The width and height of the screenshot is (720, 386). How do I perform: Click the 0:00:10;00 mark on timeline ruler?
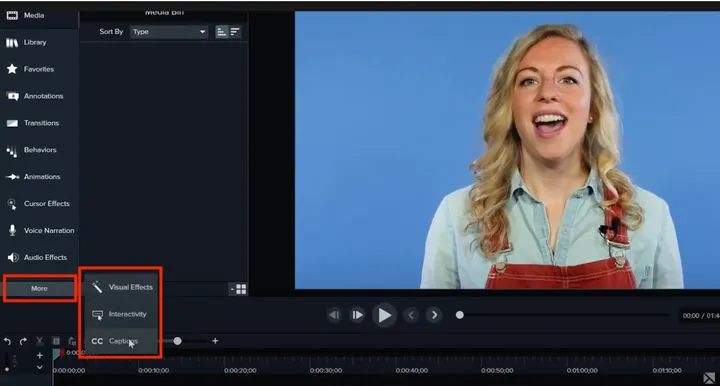point(154,370)
